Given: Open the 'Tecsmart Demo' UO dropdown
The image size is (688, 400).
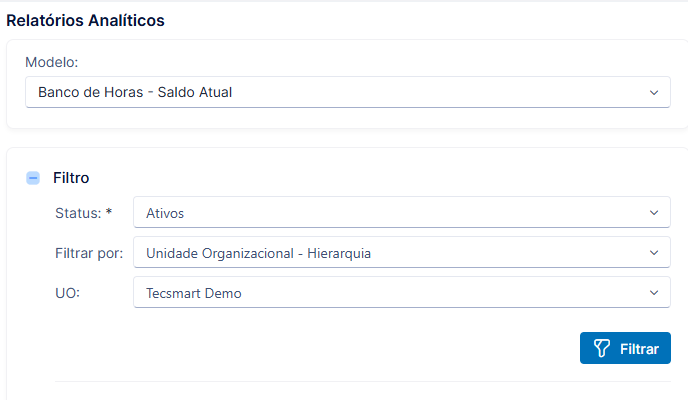Looking at the screenshot, I should tap(401, 292).
